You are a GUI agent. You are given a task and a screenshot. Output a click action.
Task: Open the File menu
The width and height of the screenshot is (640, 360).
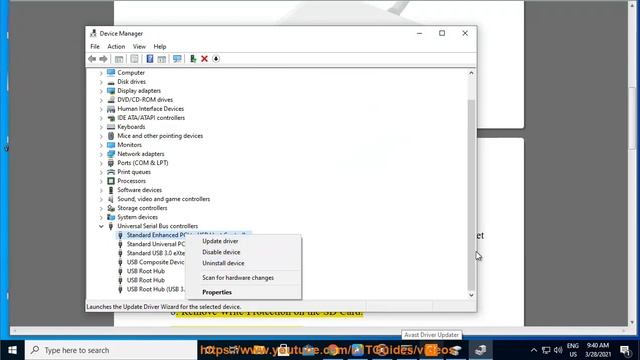point(95,47)
